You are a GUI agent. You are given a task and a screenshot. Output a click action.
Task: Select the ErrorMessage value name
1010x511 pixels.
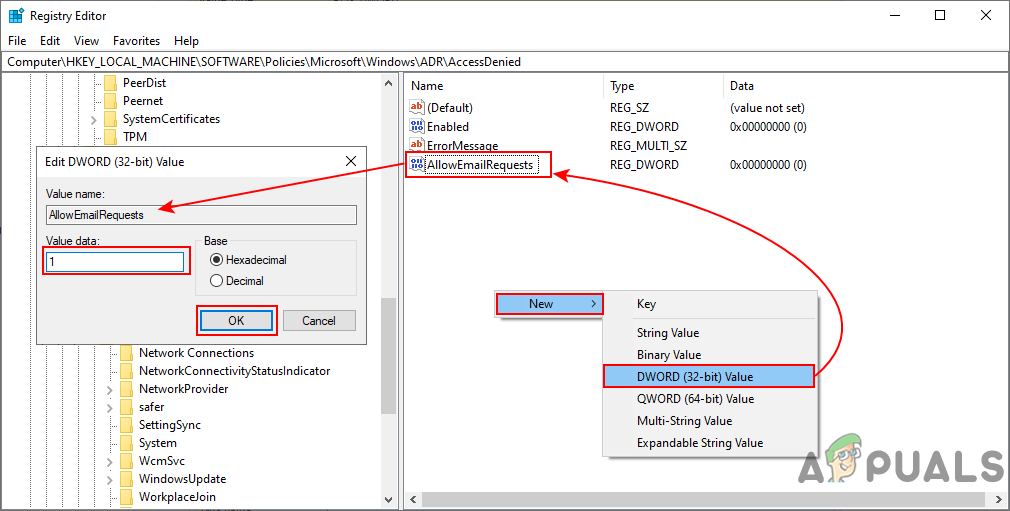(462, 146)
